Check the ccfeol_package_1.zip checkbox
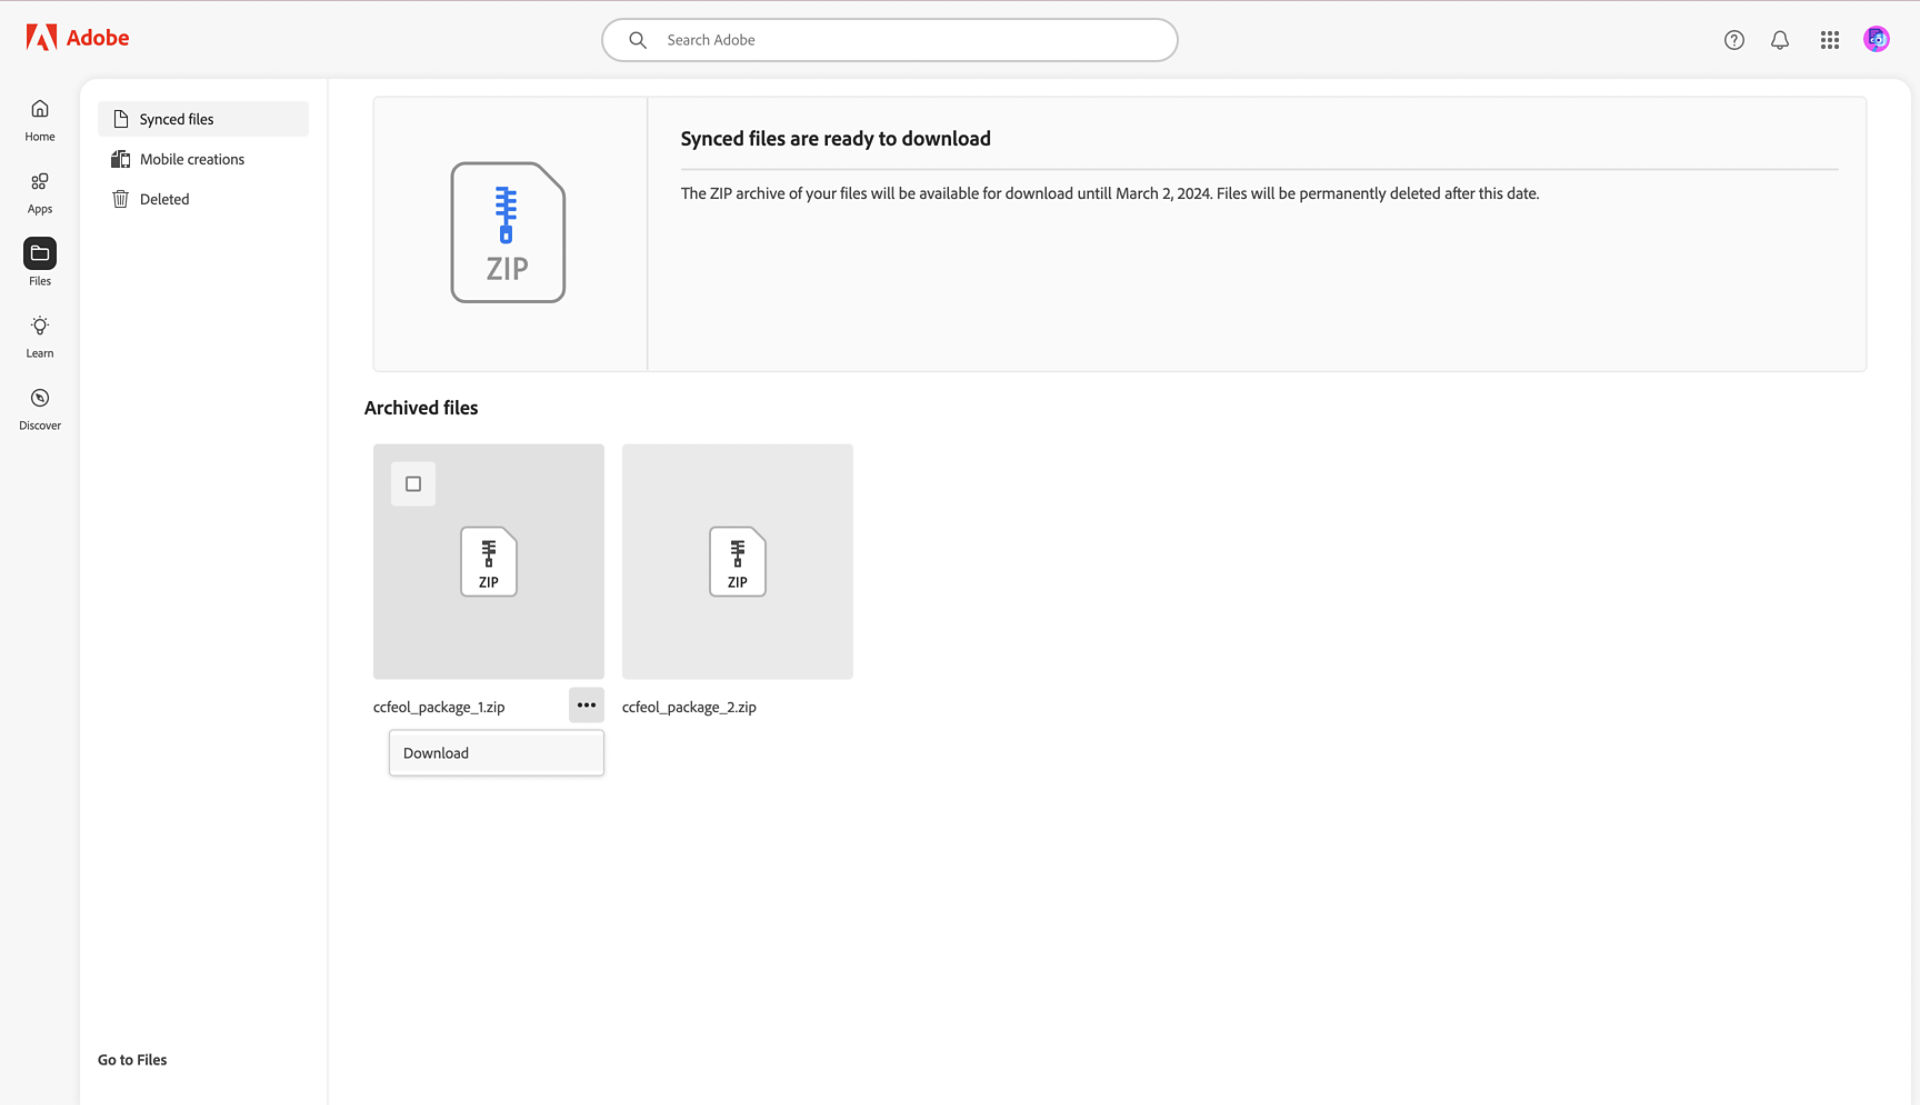 click(x=413, y=484)
